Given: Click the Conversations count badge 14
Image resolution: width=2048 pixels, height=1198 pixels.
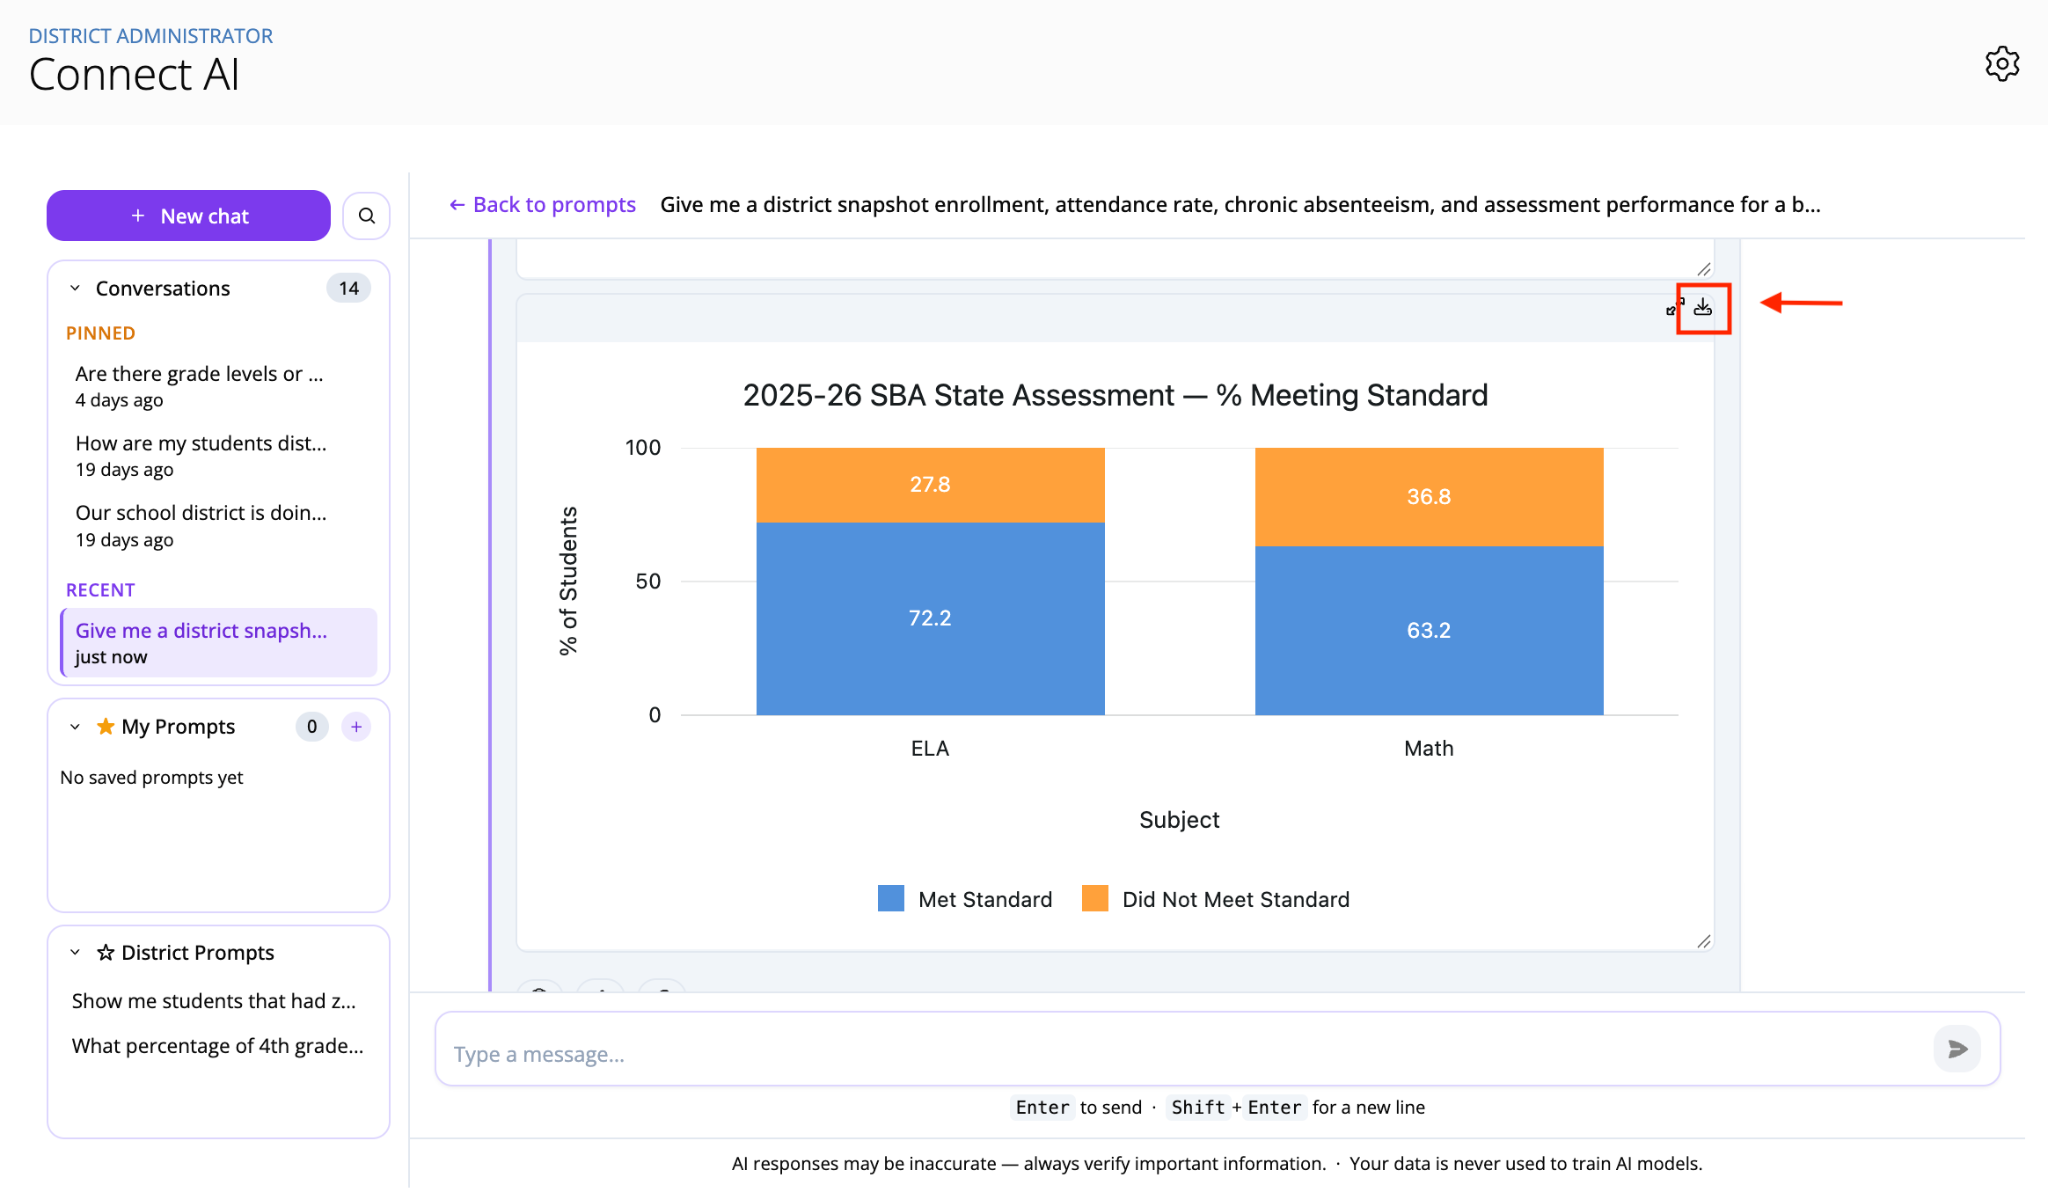Looking at the screenshot, I should [348, 288].
